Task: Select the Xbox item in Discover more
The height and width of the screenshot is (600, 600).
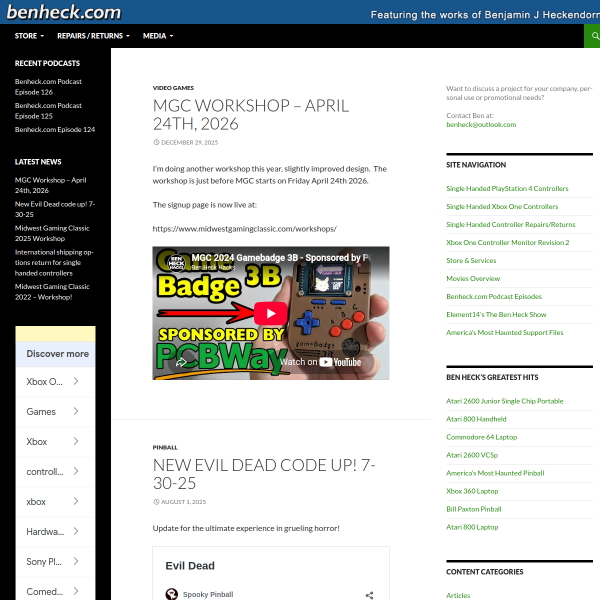Action: point(55,442)
